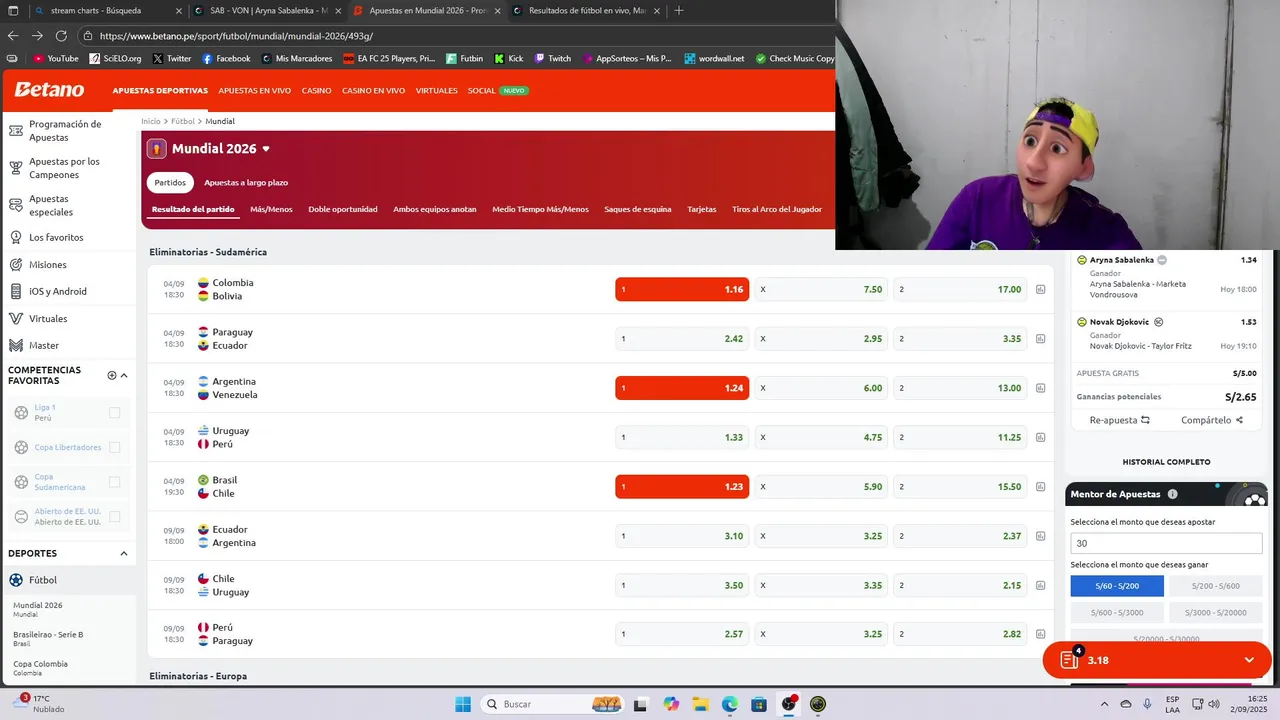Deselect Argentina win odds 1.24
Screen dimensions: 1280x720
point(682,388)
